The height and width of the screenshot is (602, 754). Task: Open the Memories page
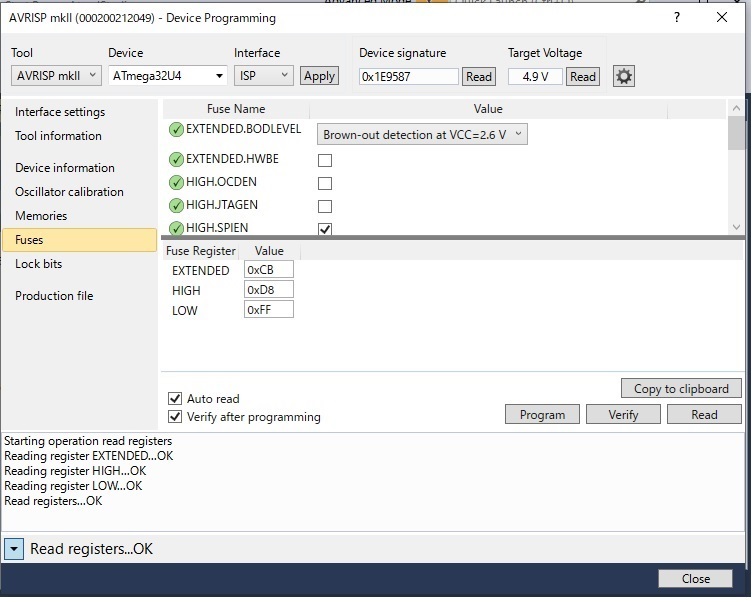(x=41, y=216)
